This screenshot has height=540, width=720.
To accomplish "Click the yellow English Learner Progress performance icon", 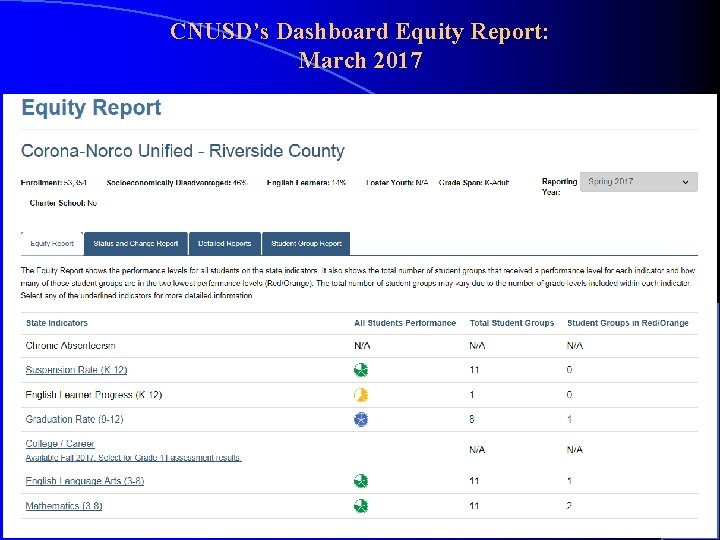I will click(x=361, y=395).
